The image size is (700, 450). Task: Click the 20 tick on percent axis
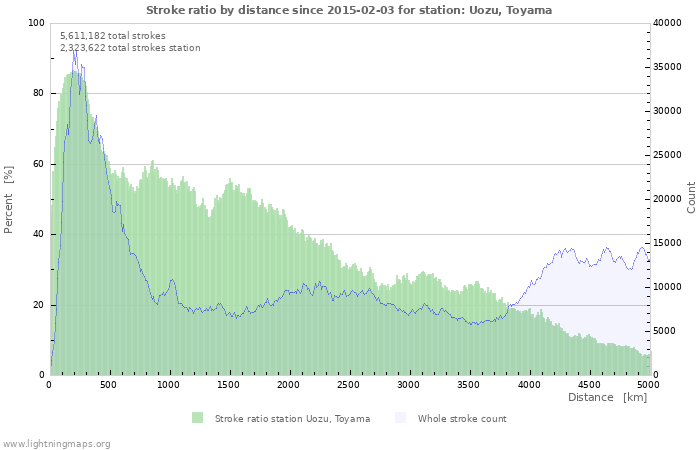click(38, 305)
